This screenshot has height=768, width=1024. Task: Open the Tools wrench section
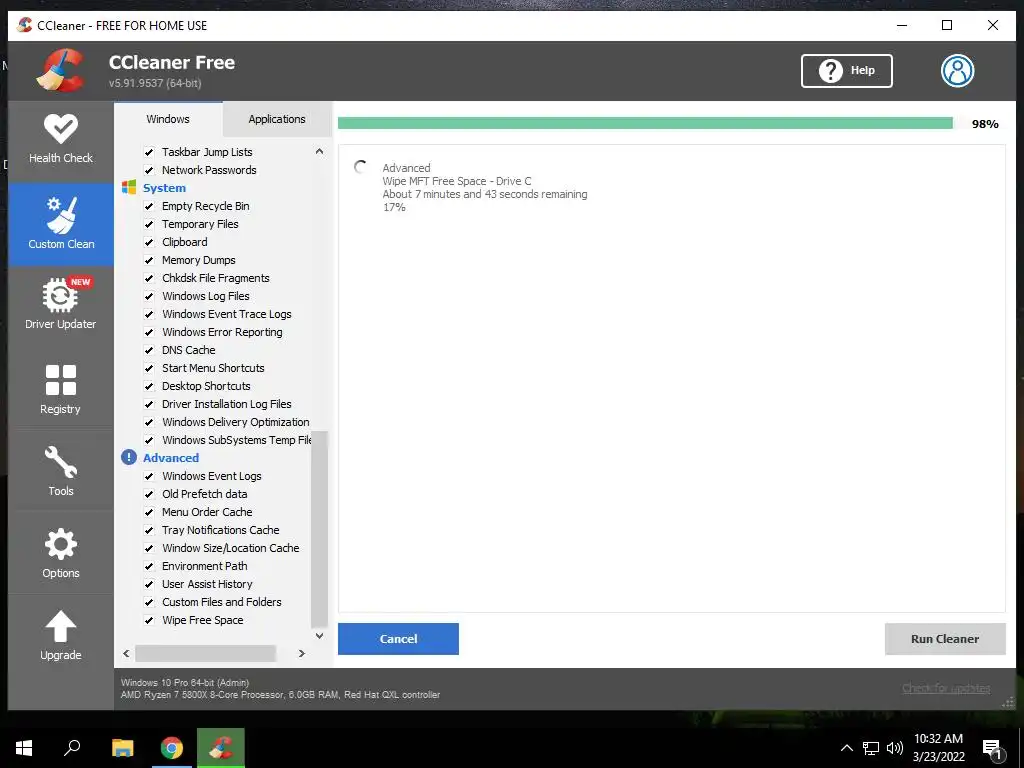[61, 472]
